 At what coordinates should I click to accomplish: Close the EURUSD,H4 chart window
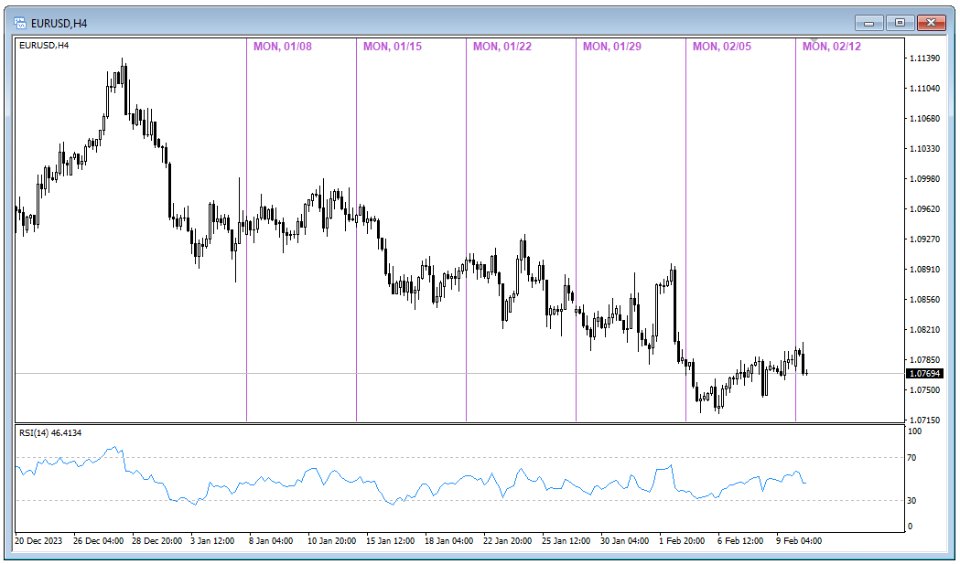point(931,23)
